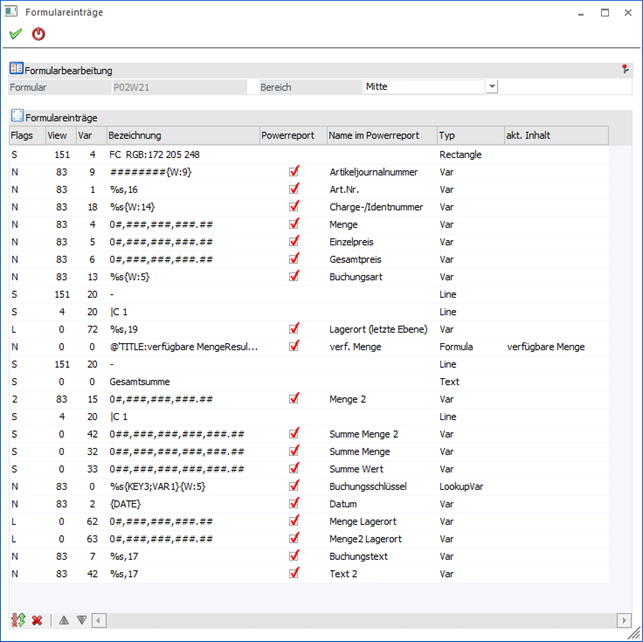The image size is (643, 642).
Task: Open the Bereich dropdown arrow
Action: (491, 87)
